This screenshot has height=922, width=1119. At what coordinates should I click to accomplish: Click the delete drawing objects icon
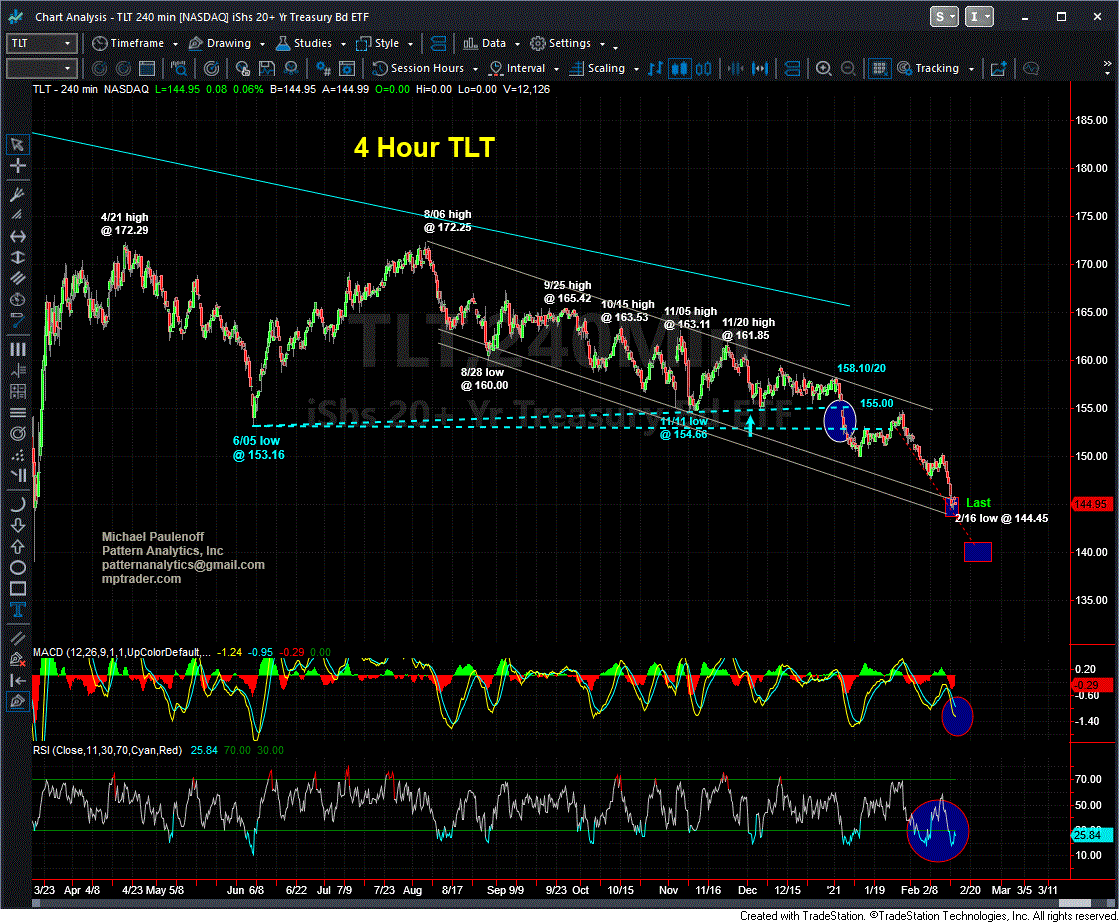click(17, 659)
